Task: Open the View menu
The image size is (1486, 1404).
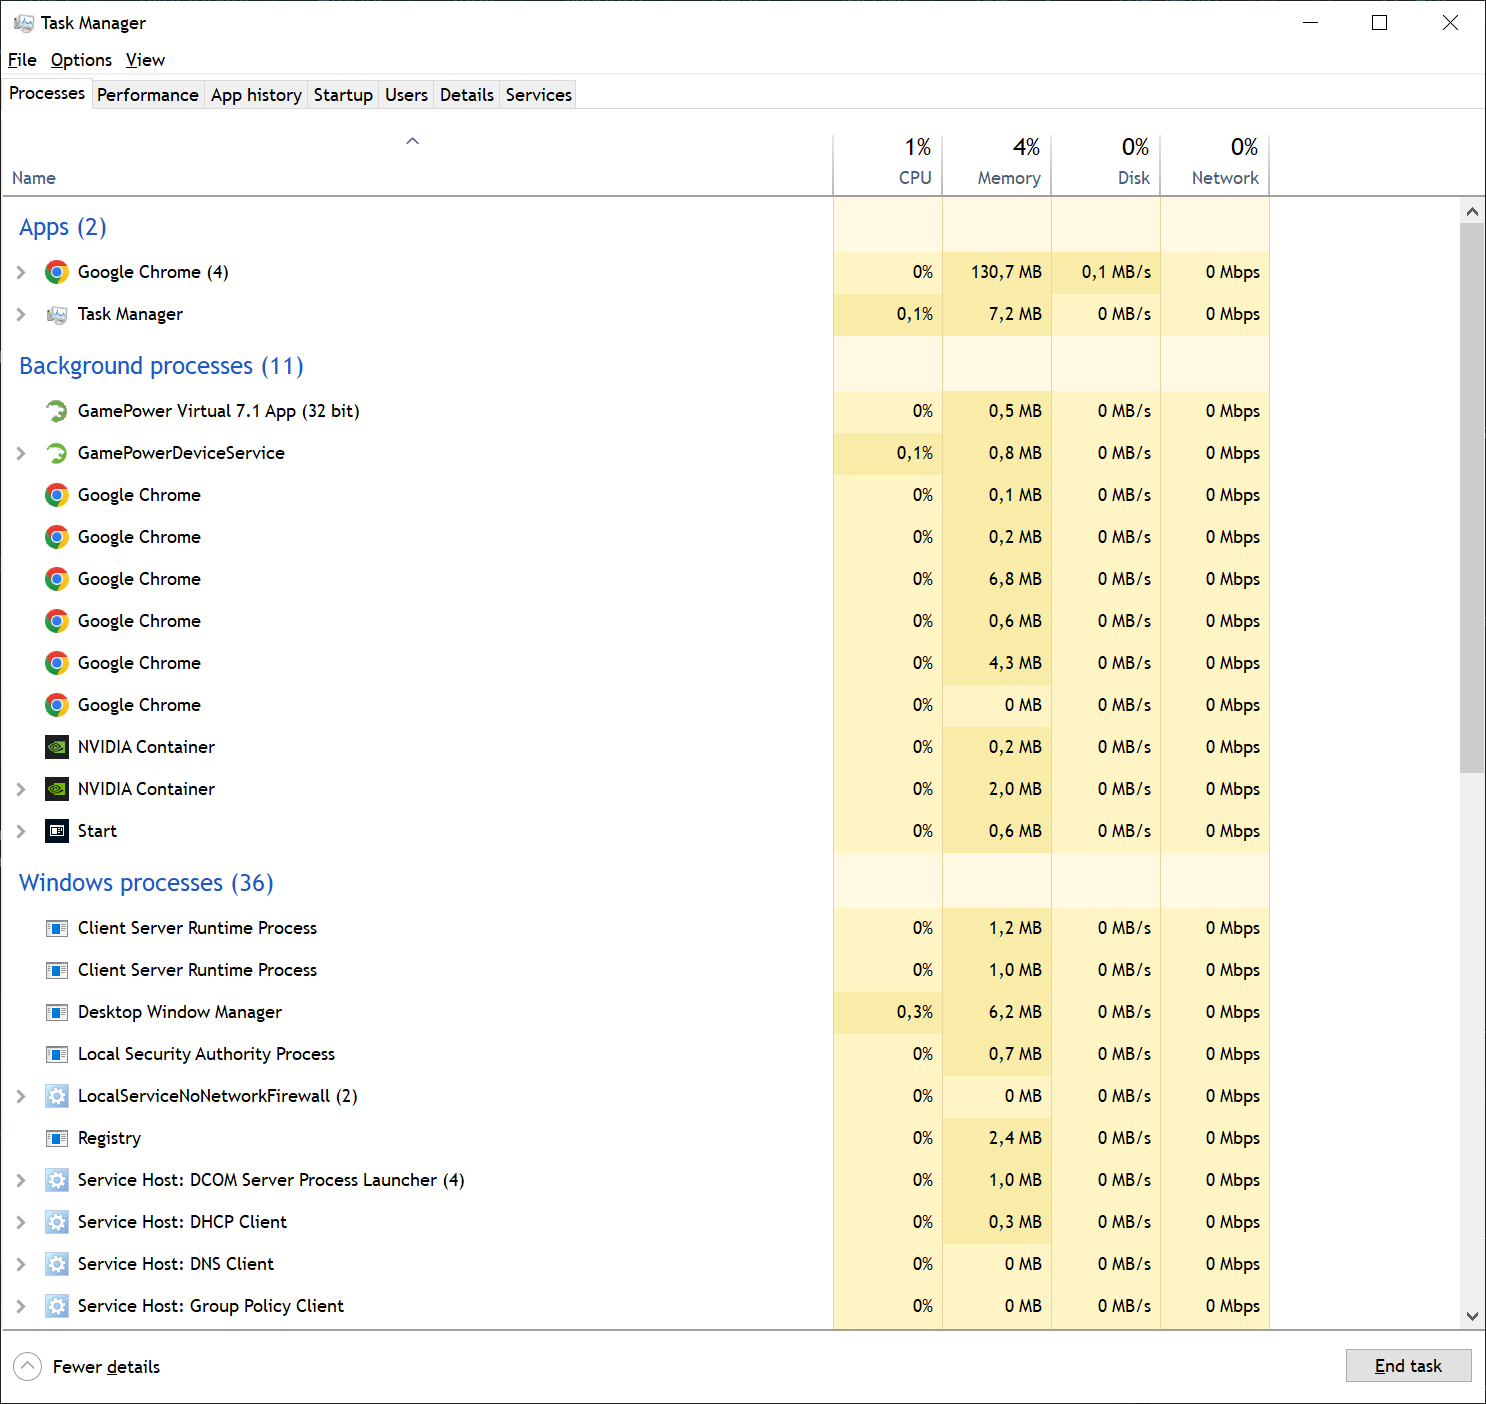Action: 145,60
